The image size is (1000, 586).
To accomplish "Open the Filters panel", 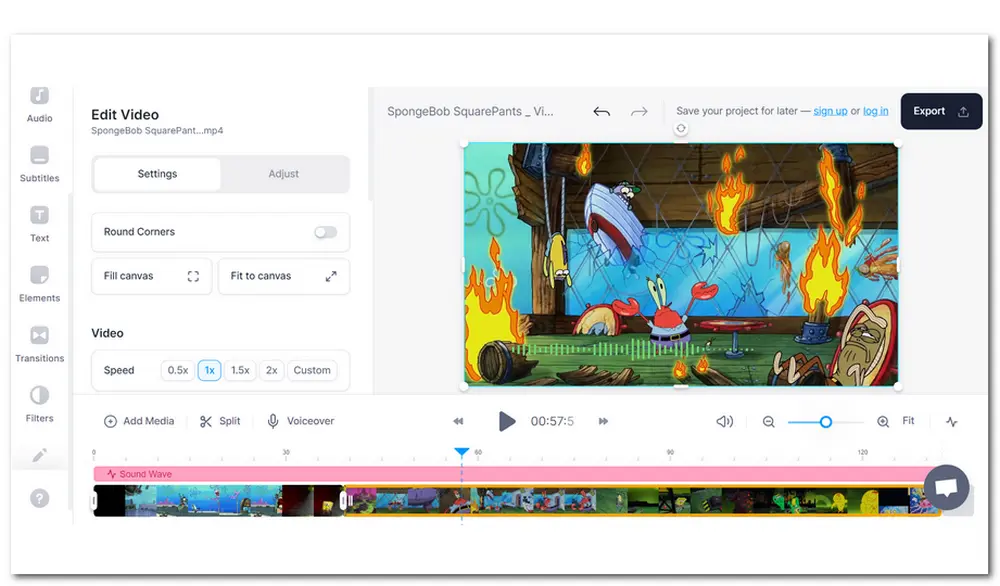I will point(40,404).
